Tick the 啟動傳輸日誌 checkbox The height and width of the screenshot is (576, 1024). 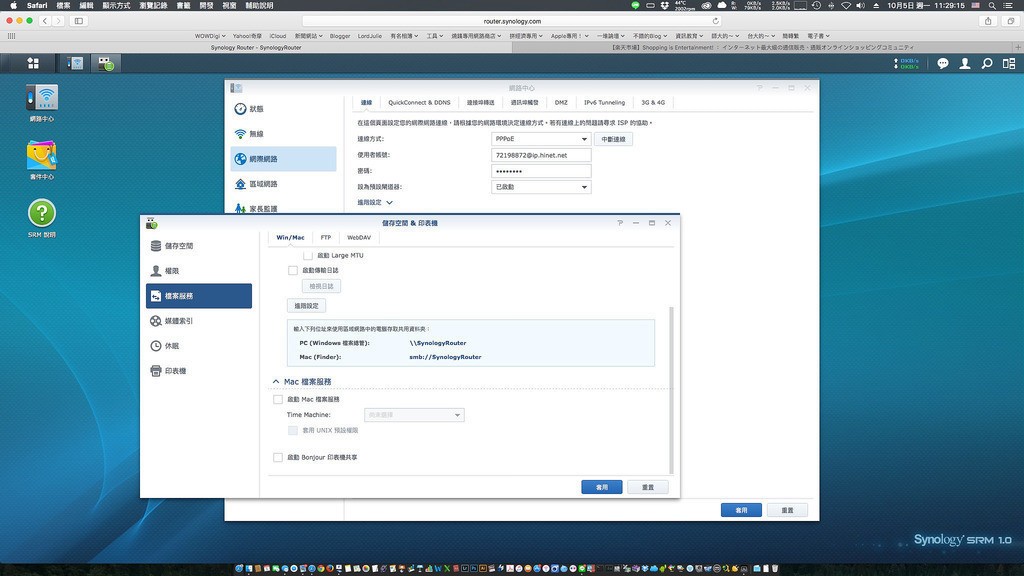[293, 270]
